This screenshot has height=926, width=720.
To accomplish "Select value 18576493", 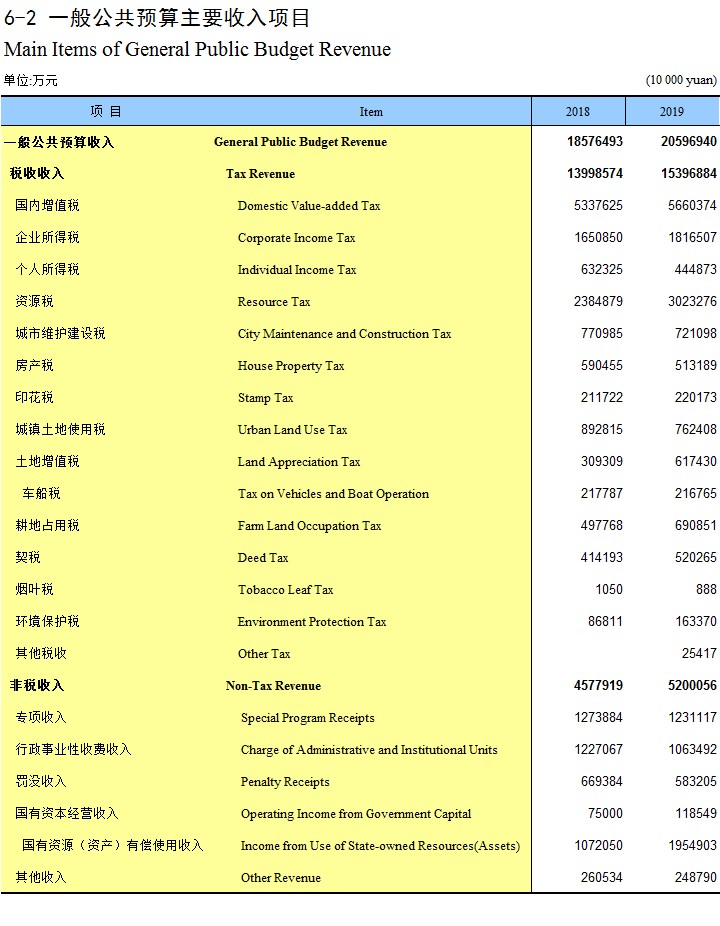I will coord(595,142).
